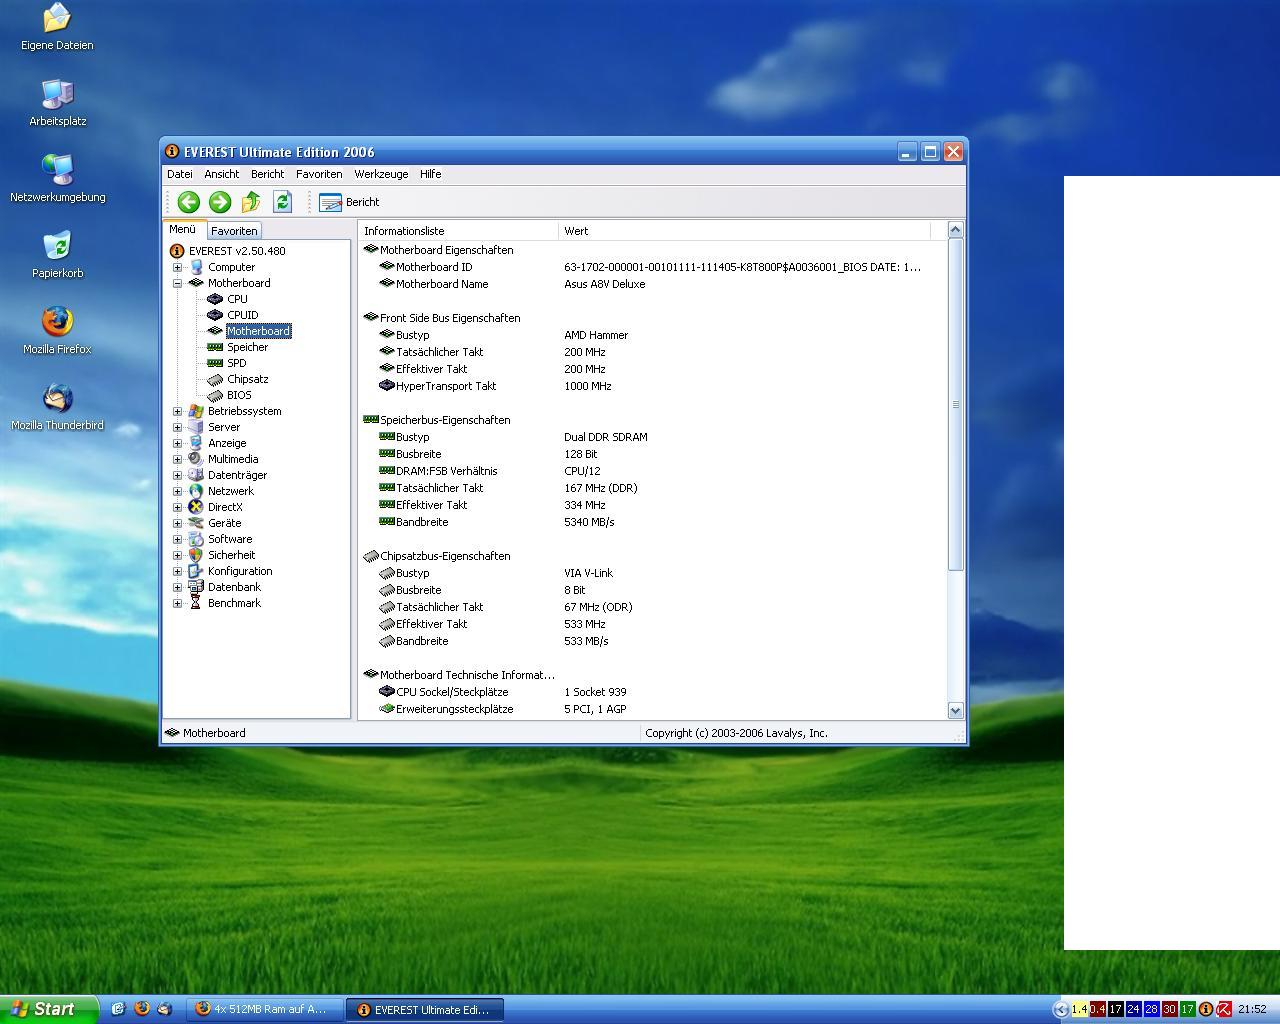Click the scrollbar down arrow
1280x1024 pixels.
tap(955, 710)
